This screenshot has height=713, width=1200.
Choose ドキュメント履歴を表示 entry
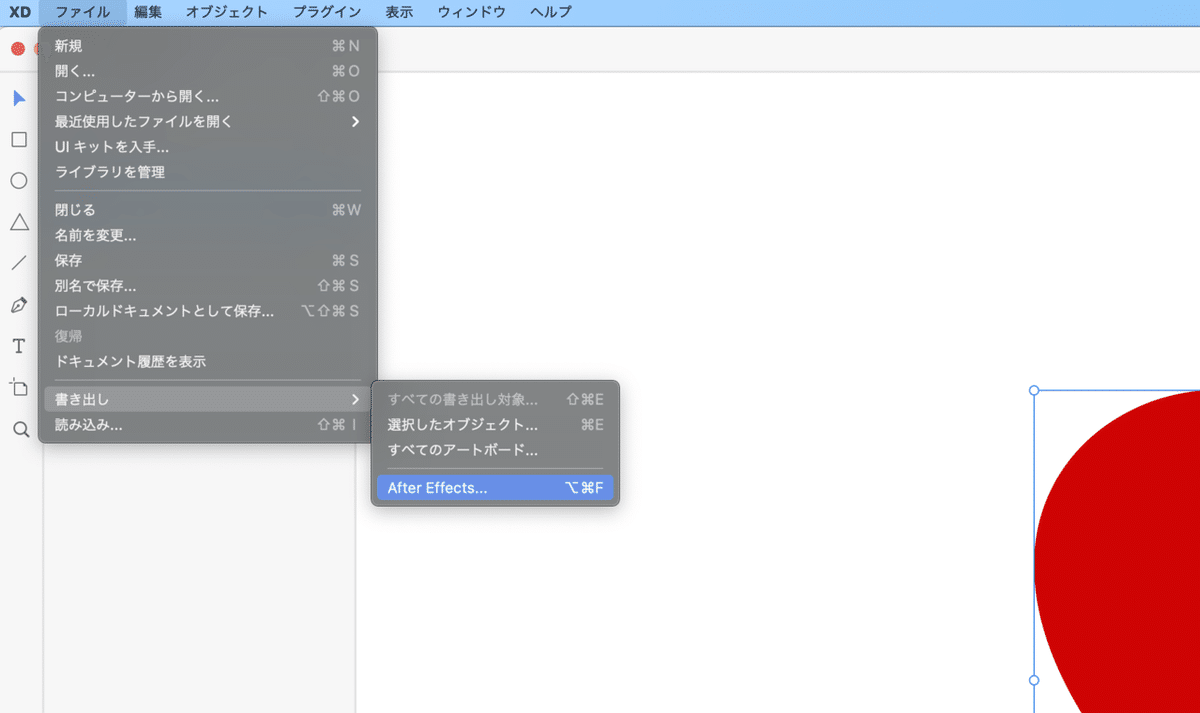pos(208,361)
